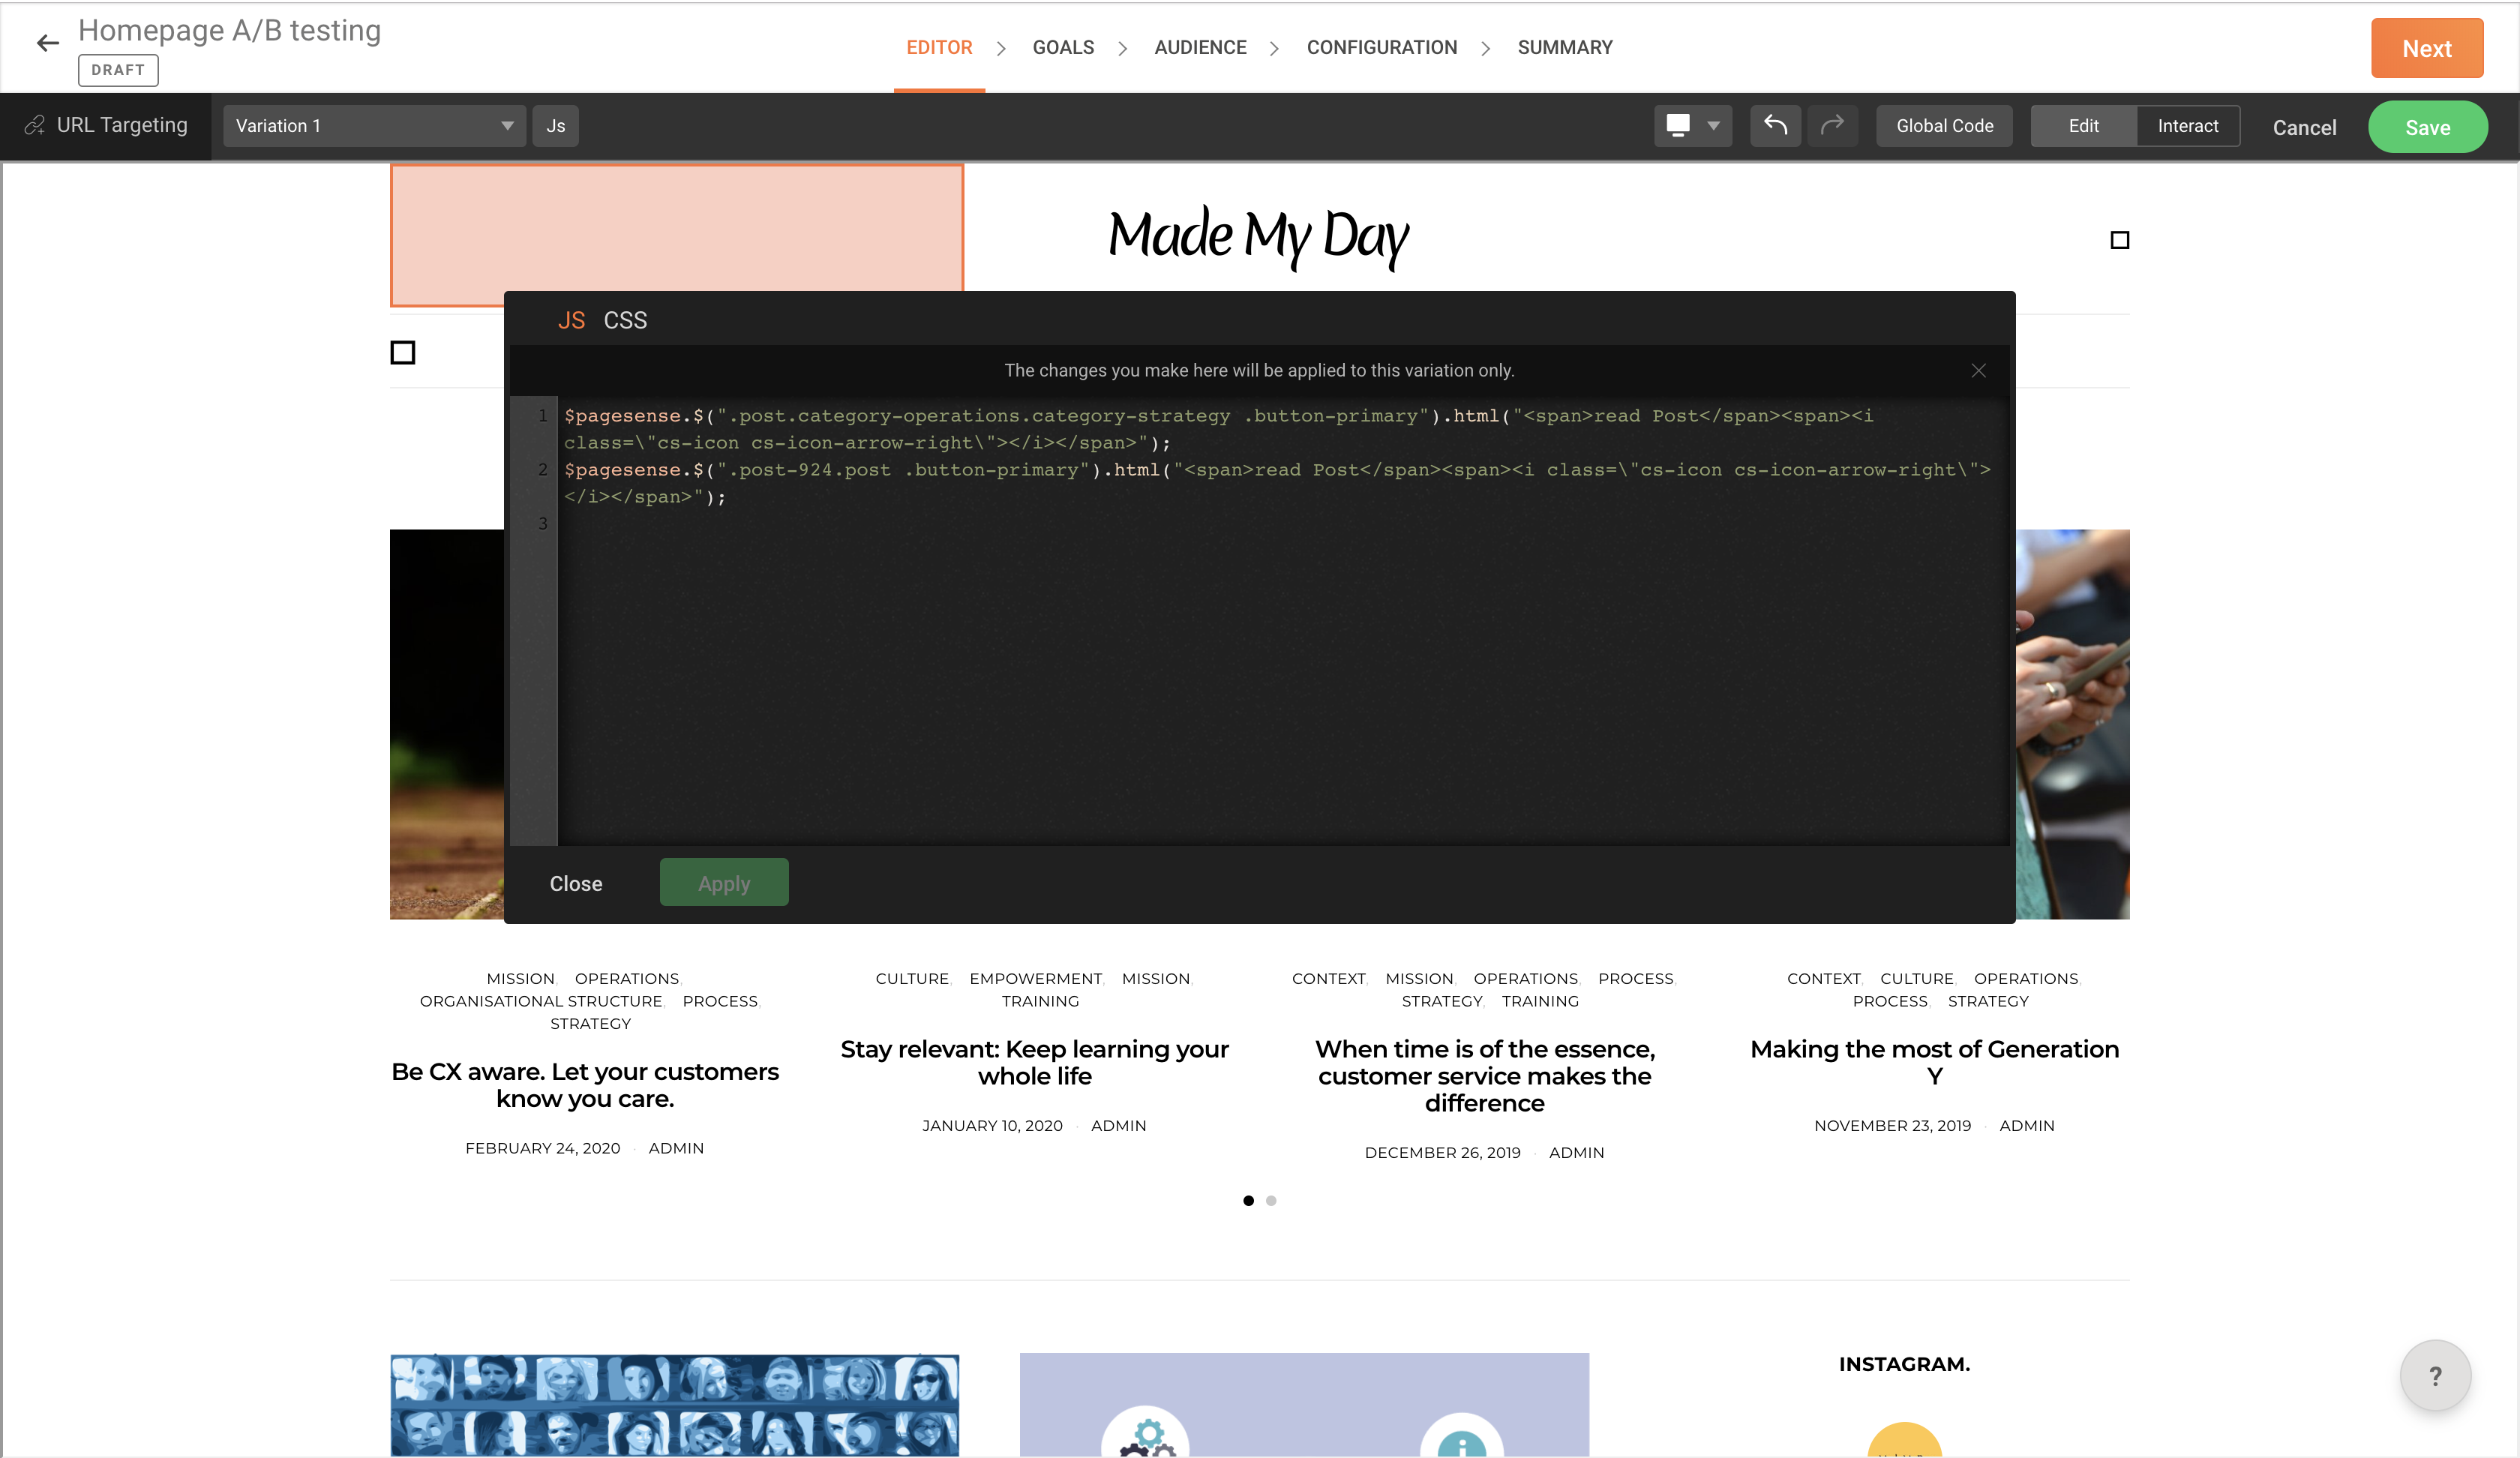Go to the GOALS step
The width and height of the screenshot is (2520, 1458).
[1063, 48]
